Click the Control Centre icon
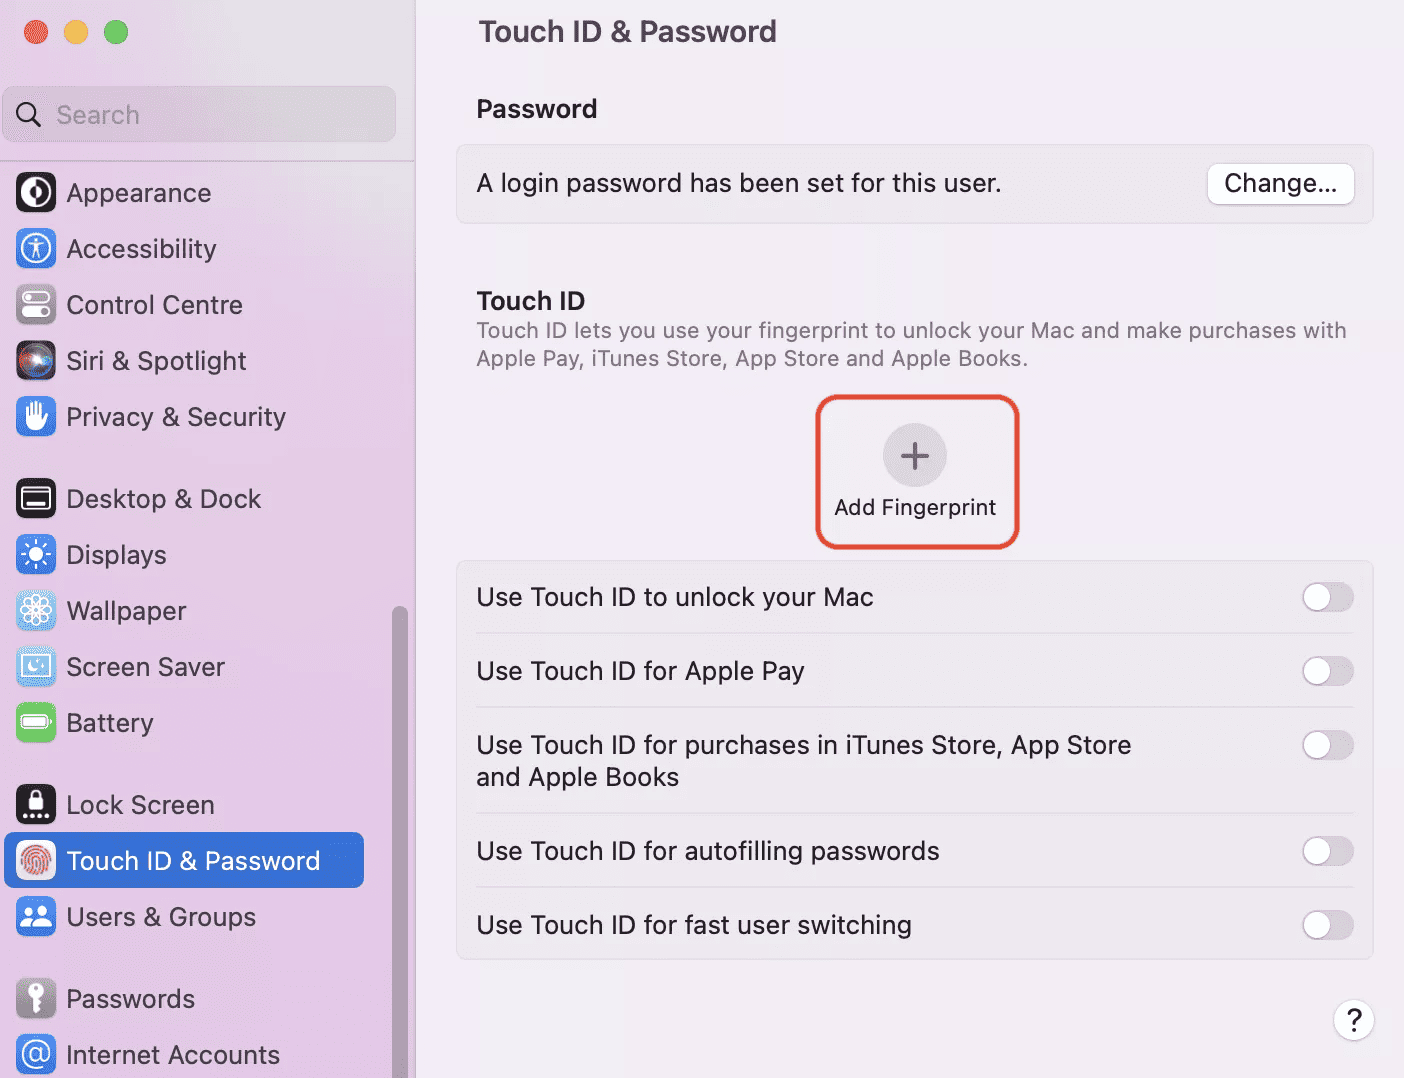The height and width of the screenshot is (1078, 1404). pyautogui.click(x=36, y=305)
